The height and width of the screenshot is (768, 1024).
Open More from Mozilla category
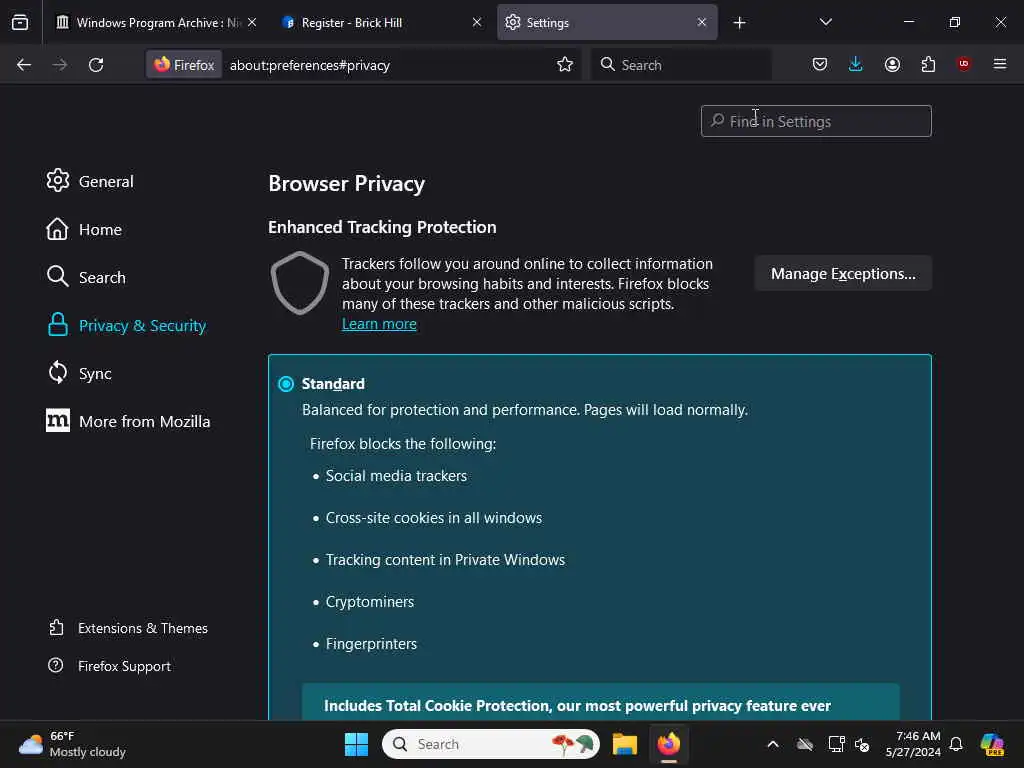tap(128, 421)
